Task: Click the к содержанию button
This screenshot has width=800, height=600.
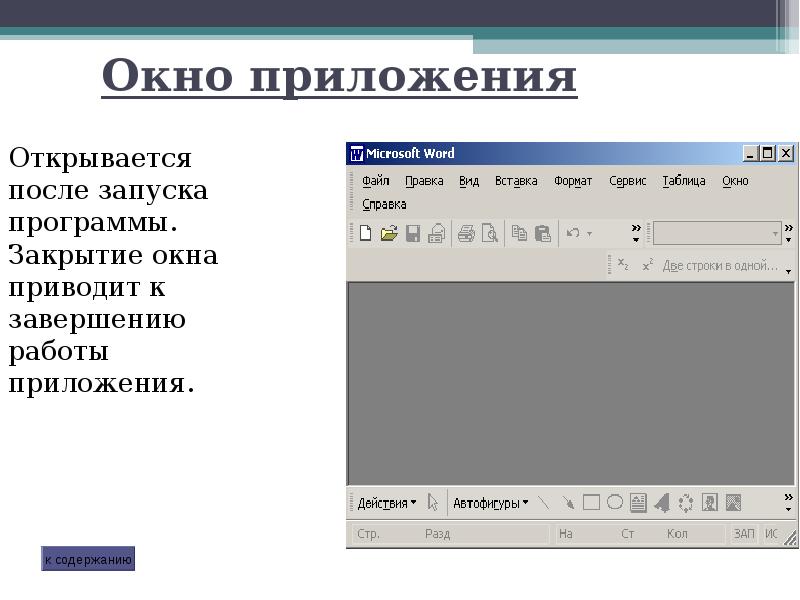Action: (88, 559)
